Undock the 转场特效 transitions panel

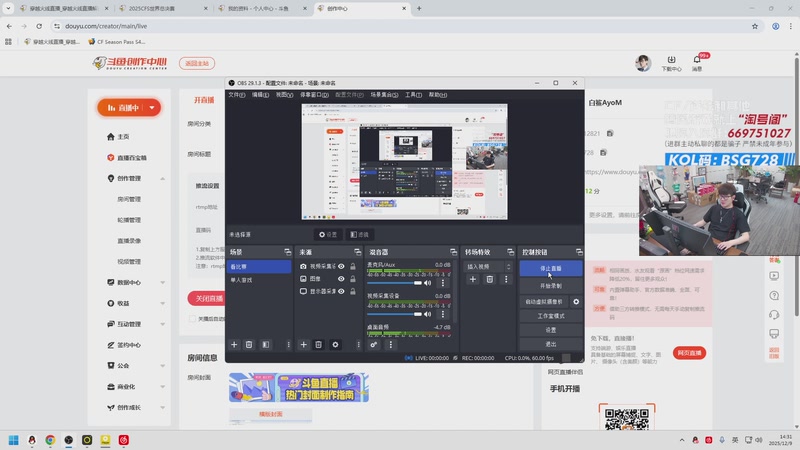511,252
